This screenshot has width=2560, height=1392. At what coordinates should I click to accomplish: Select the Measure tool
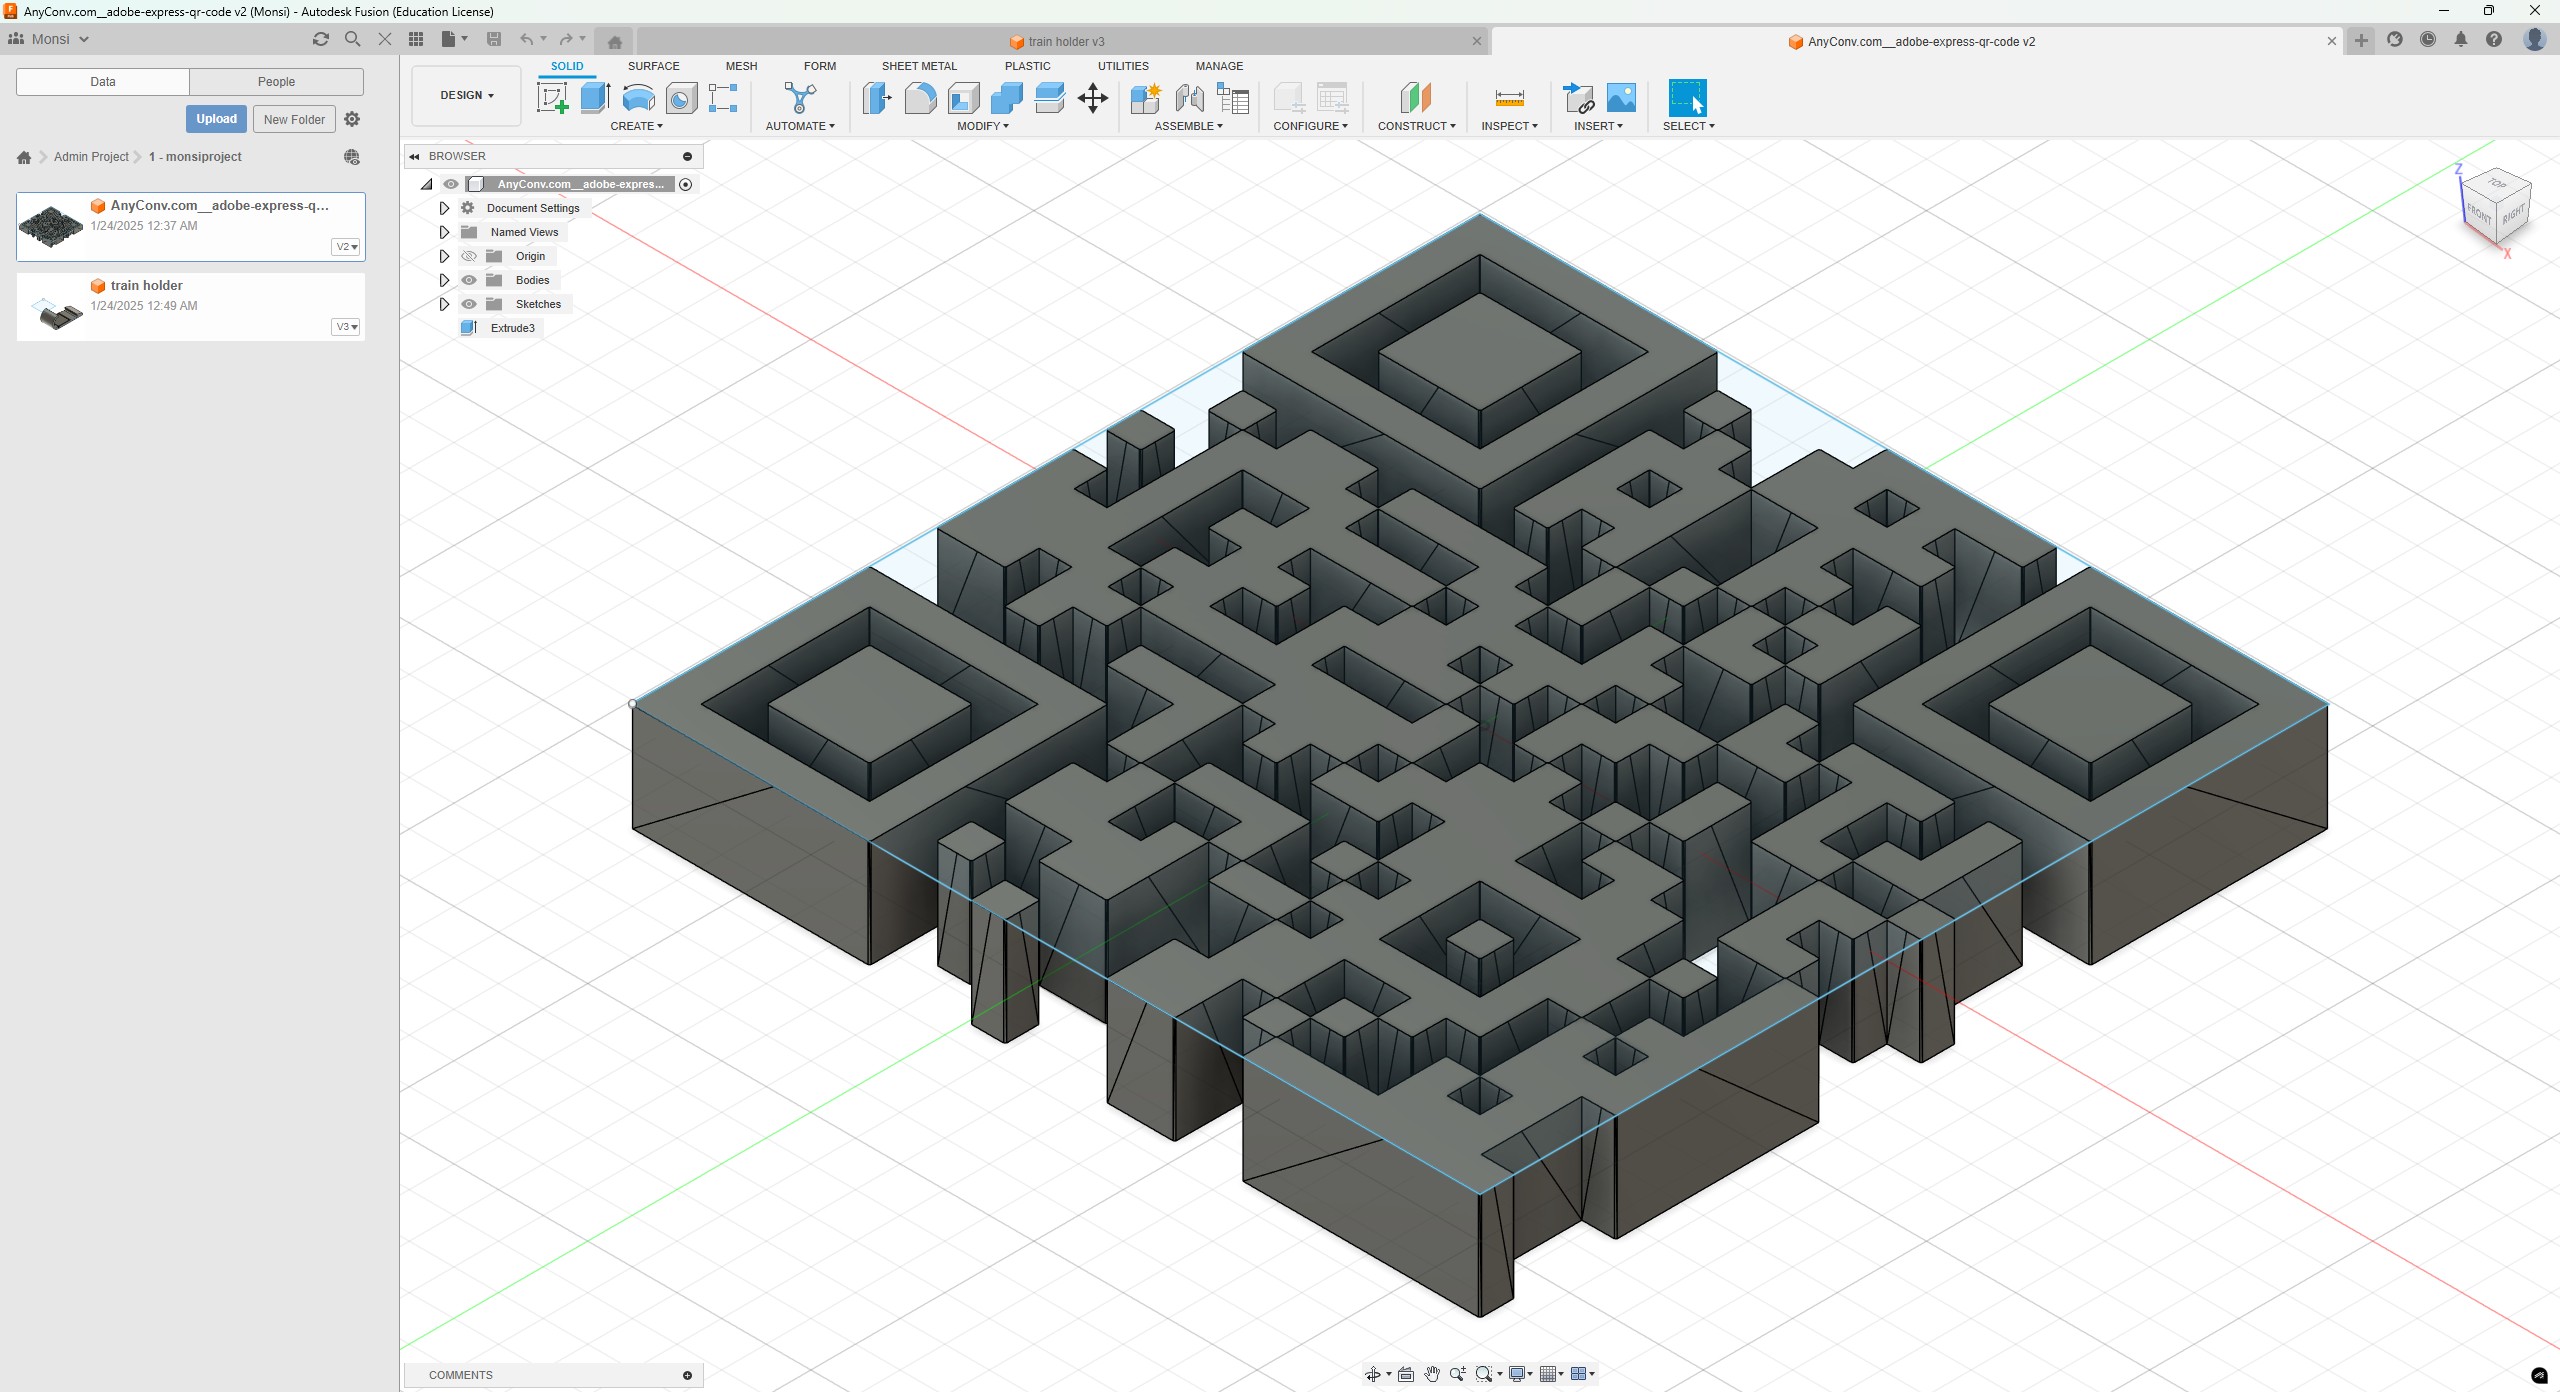[1509, 98]
